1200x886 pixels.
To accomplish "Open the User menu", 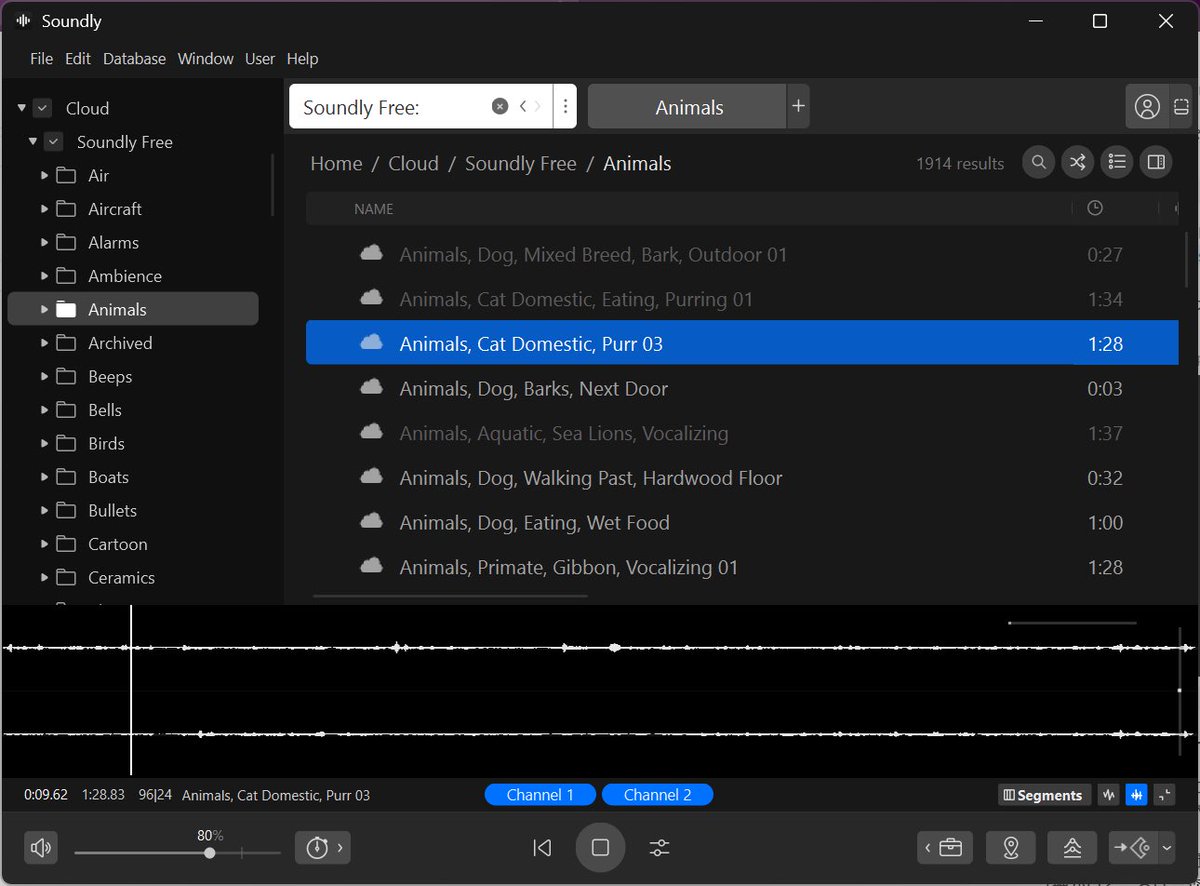I will [260, 59].
